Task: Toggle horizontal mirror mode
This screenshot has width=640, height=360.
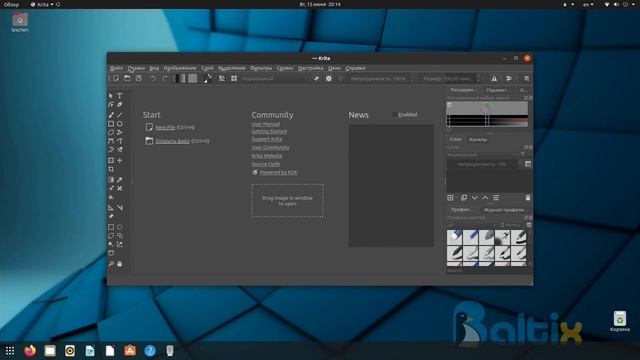Action: [494, 78]
